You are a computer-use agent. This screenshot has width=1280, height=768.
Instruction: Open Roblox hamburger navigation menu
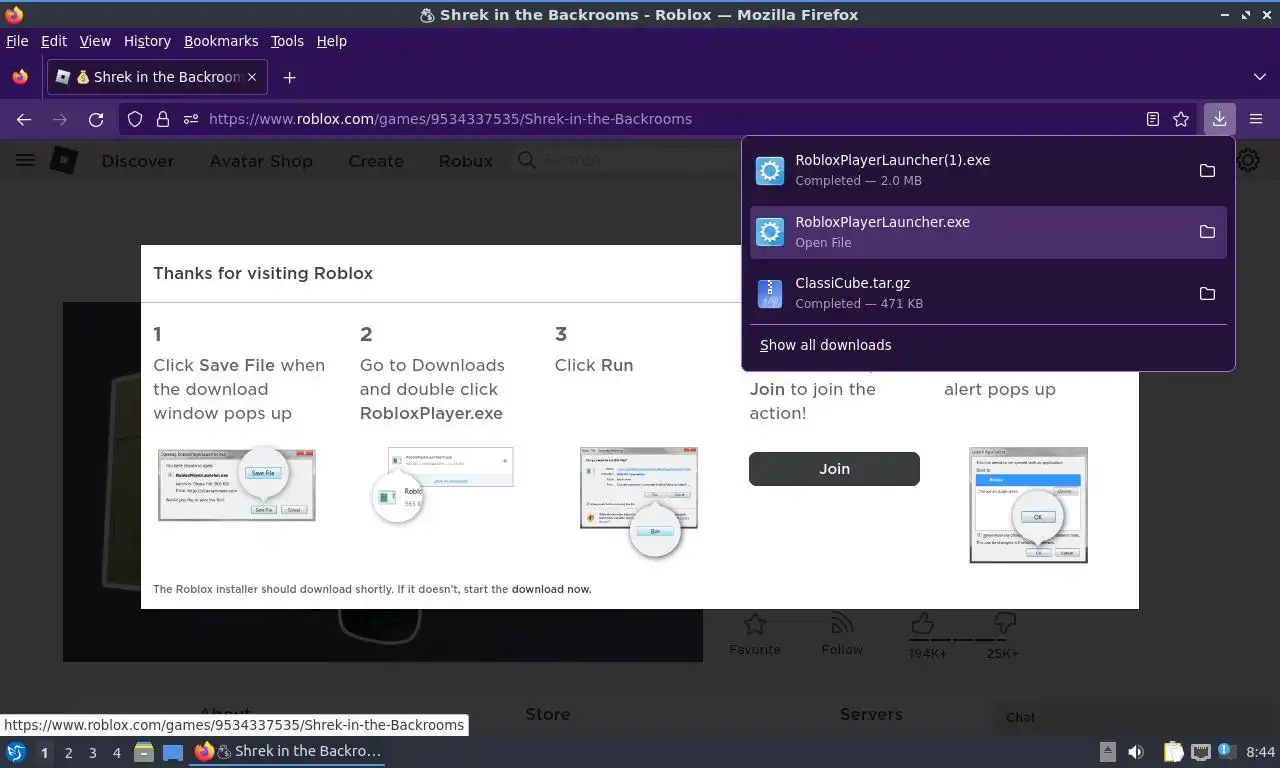point(25,160)
